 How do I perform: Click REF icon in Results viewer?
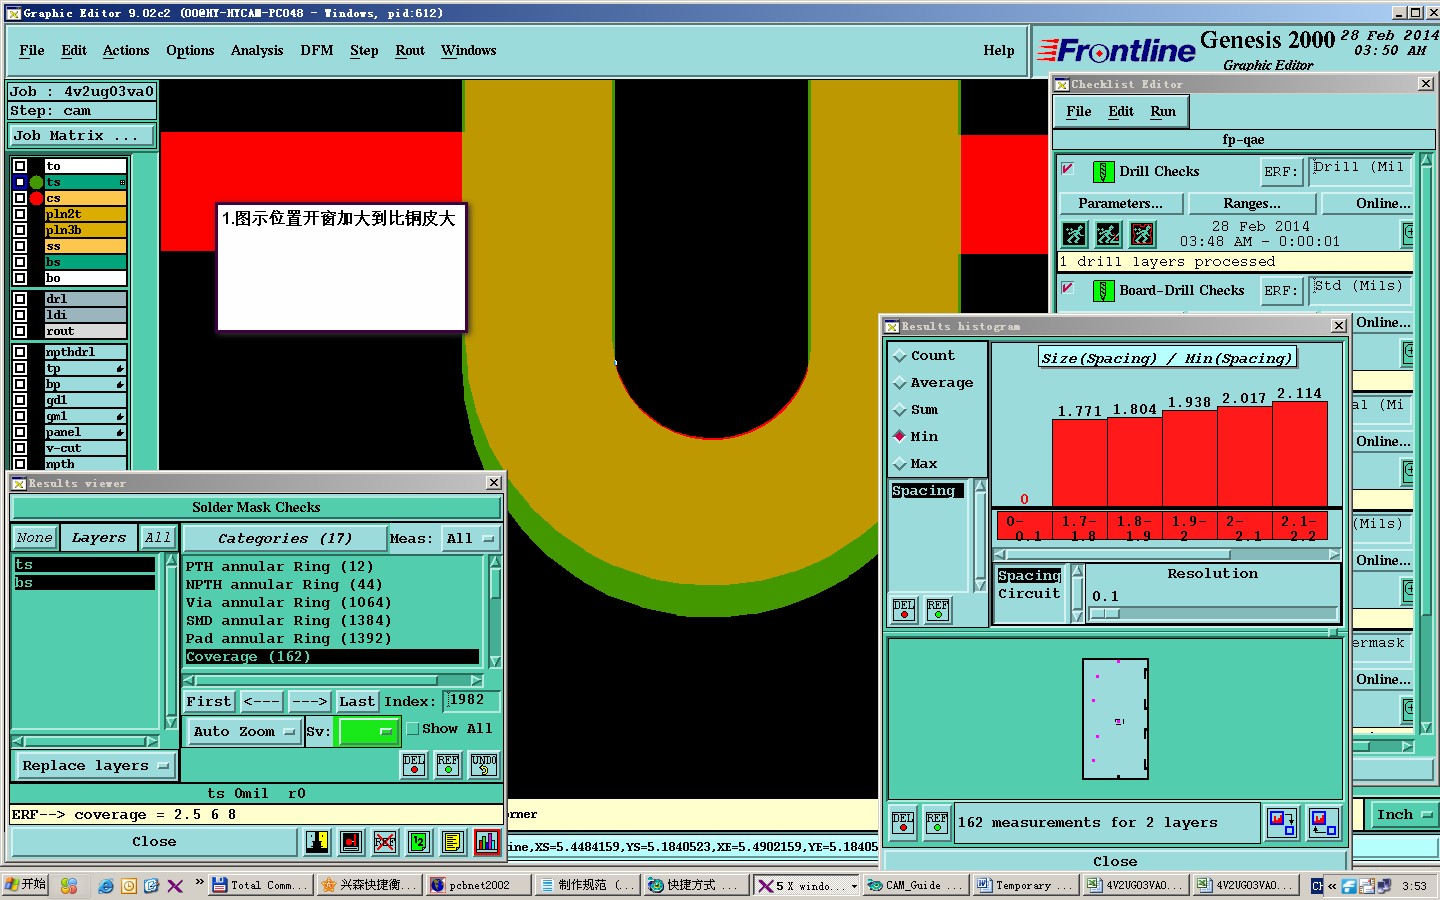(448, 765)
